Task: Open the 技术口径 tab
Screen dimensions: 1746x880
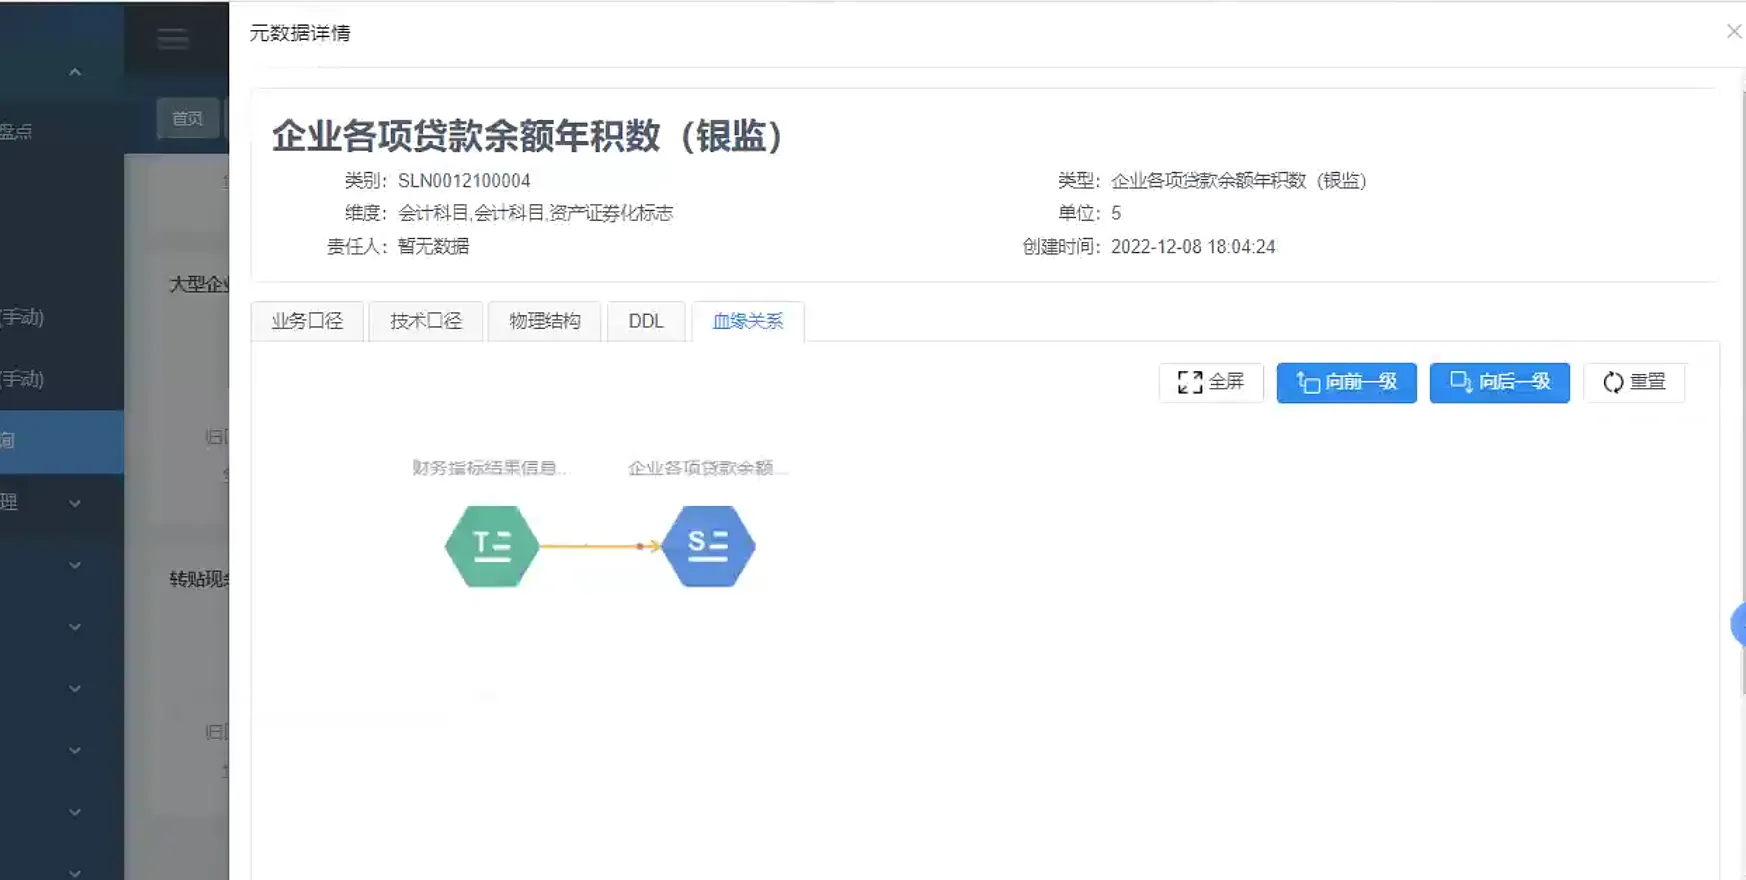Action: 426,321
